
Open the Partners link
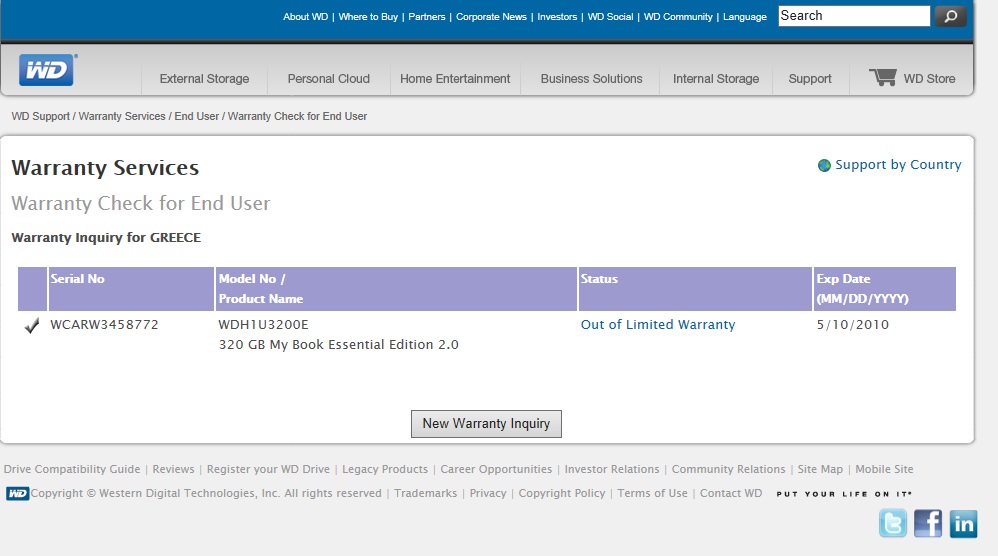point(426,17)
